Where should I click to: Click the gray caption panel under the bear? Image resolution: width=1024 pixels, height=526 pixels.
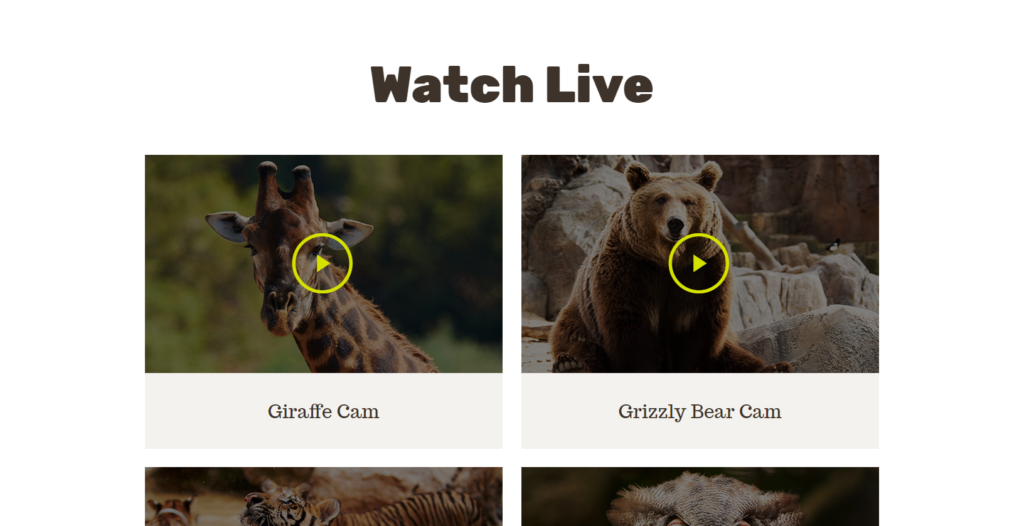(x=700, y=411)
